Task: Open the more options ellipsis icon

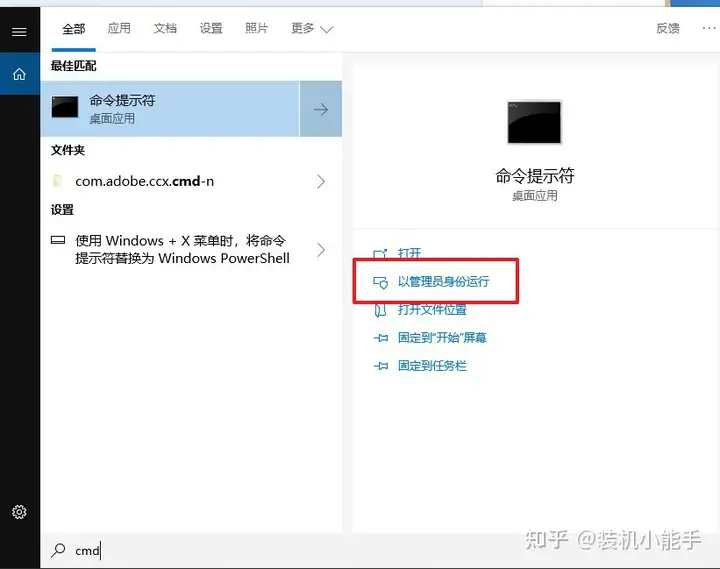Action: 709,28
